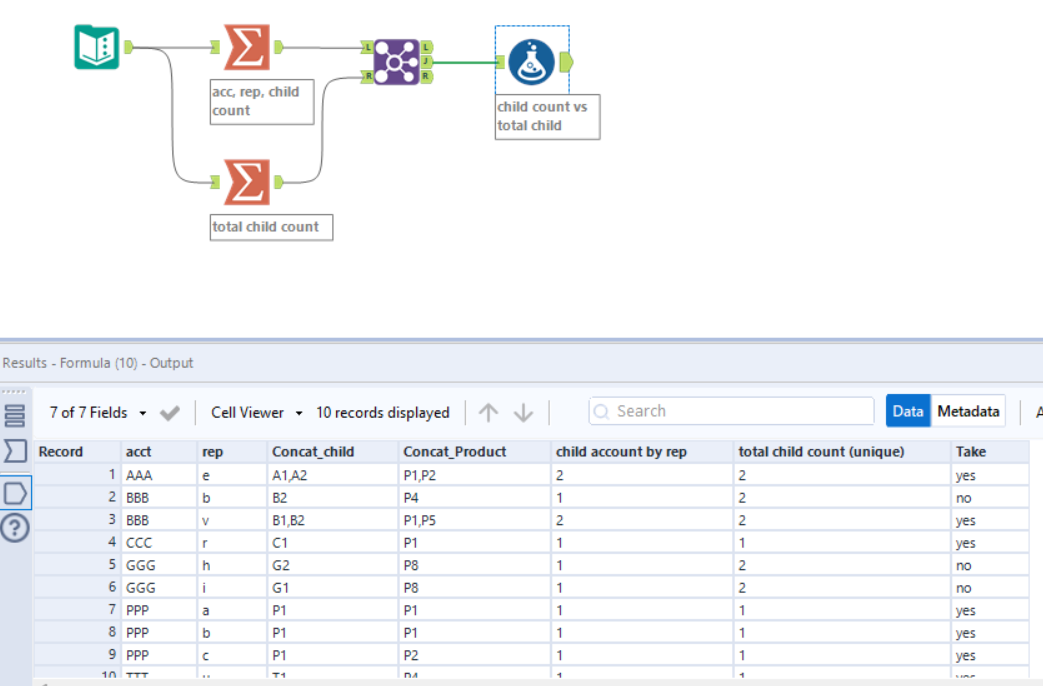1043x686 pixels.
Task: Click the Search box in the Results panel
Action: [735, 410]
